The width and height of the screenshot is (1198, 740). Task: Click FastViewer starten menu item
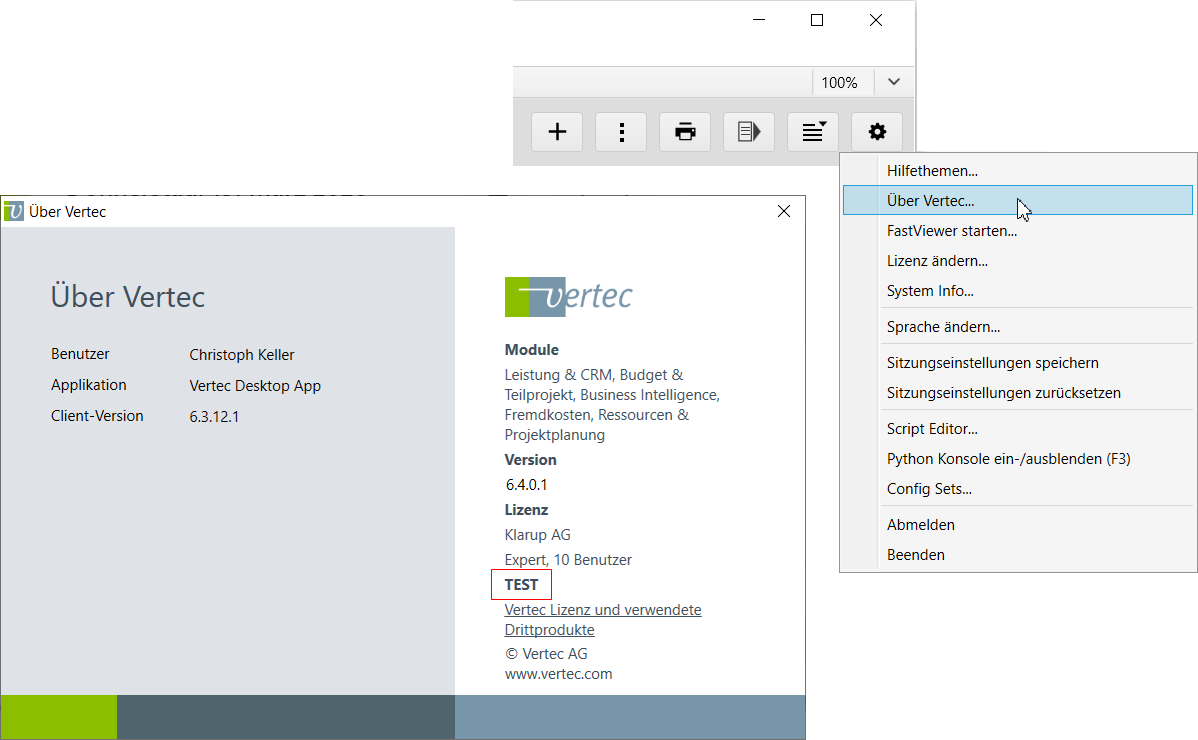(951, 231)
